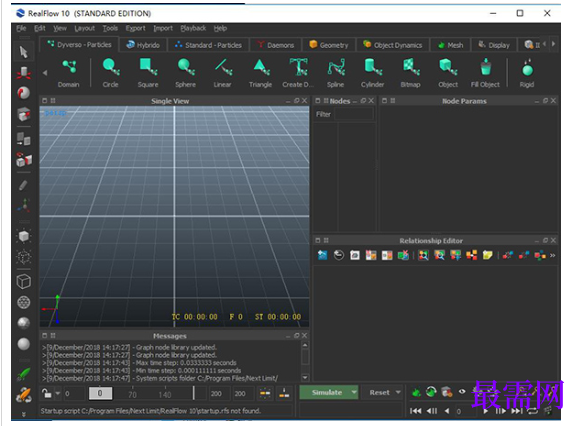Image resolution: width=583 pixels, height=426 pixels.
Task: Click timeline at frame 140 marker
Action: [165, 394]
